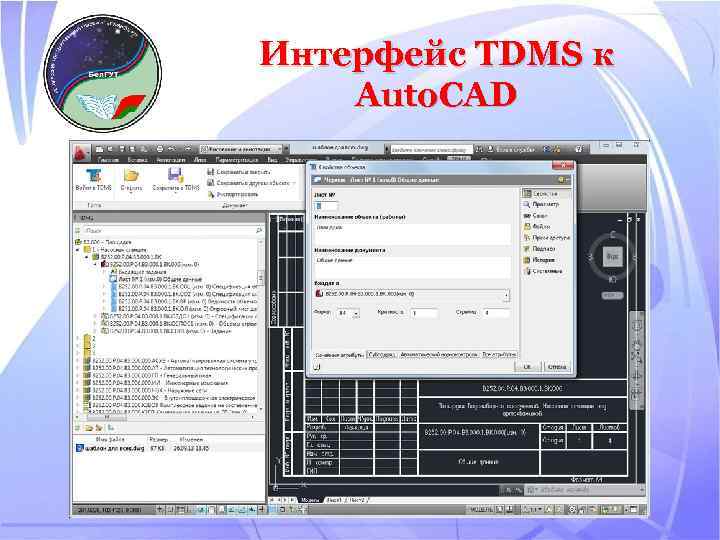Screen dimensions: 720x540
Task: Open the Главная ribbon tab
Action: [108, 160]
